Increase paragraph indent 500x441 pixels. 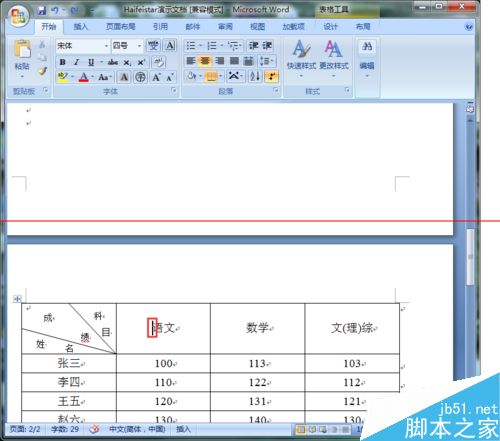tap(267, 45)
